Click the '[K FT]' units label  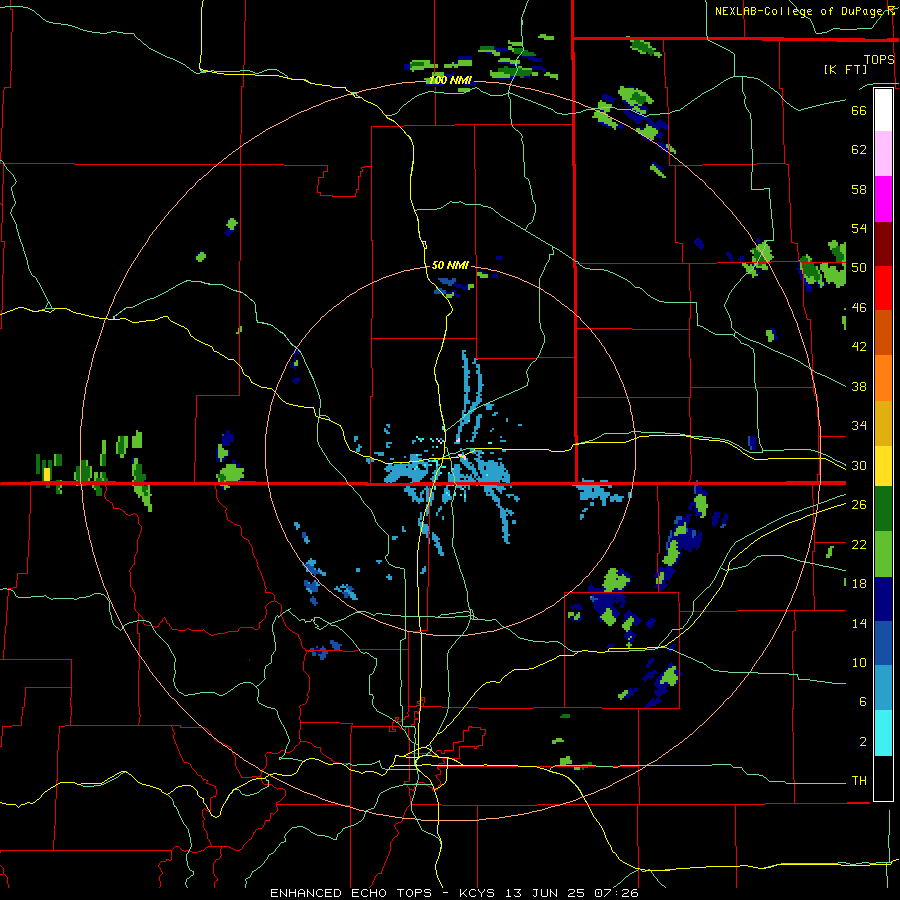tap(845, 69)
